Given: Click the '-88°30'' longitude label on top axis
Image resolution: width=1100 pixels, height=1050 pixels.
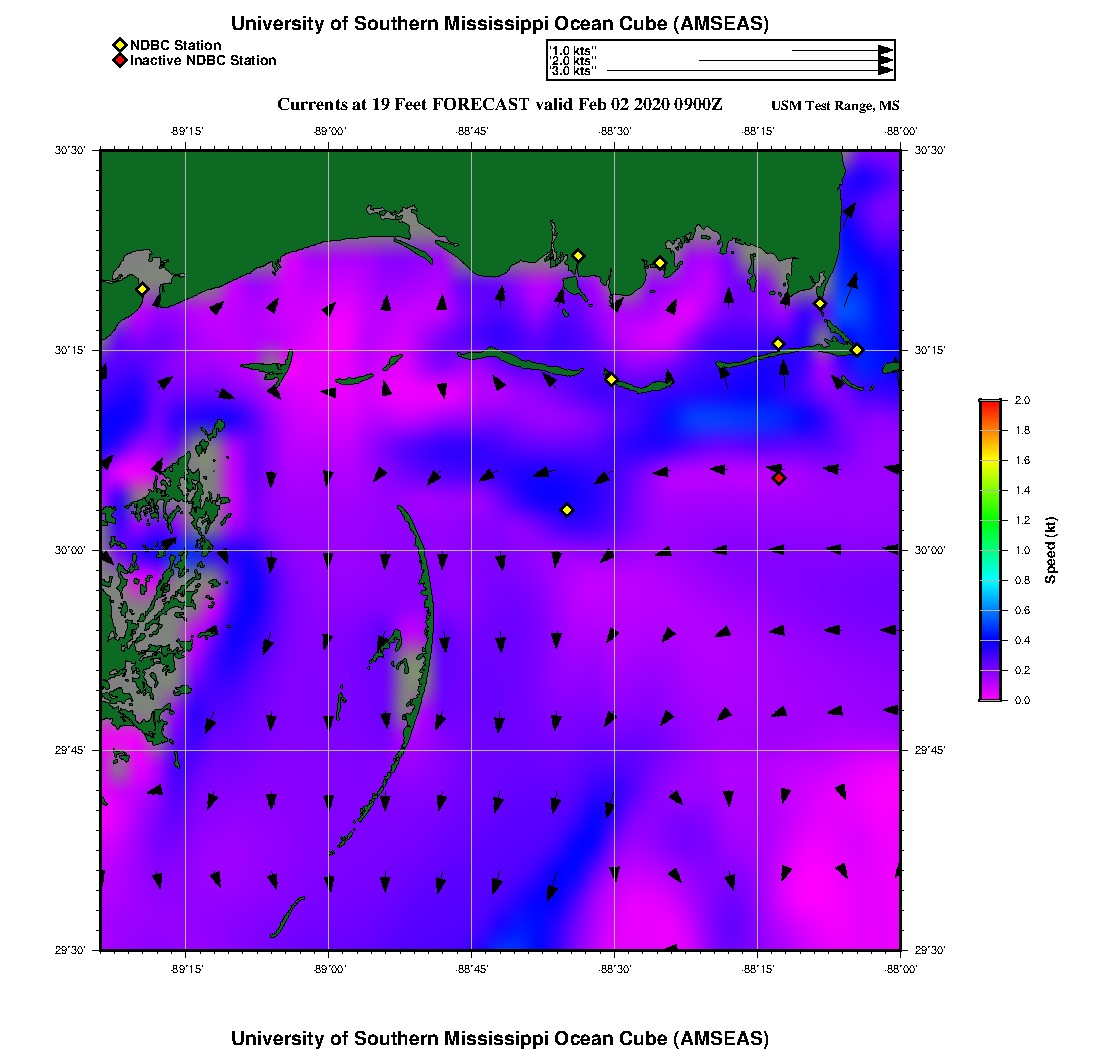Looking at the screenshot, I should point(615,131).
